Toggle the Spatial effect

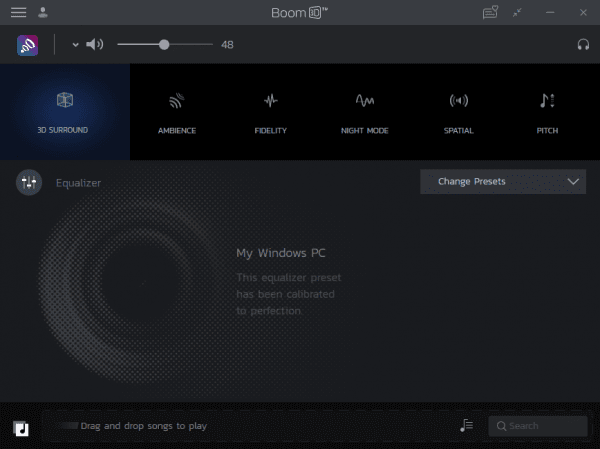click(x=458, y=113)
